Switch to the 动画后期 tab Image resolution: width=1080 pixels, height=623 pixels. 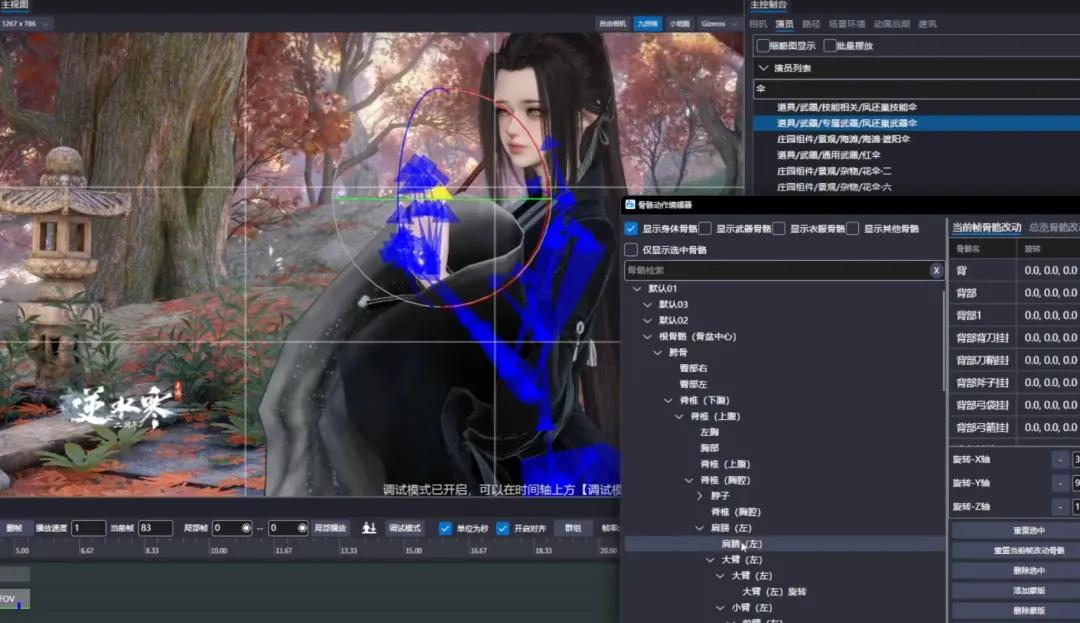coord(891,24)
